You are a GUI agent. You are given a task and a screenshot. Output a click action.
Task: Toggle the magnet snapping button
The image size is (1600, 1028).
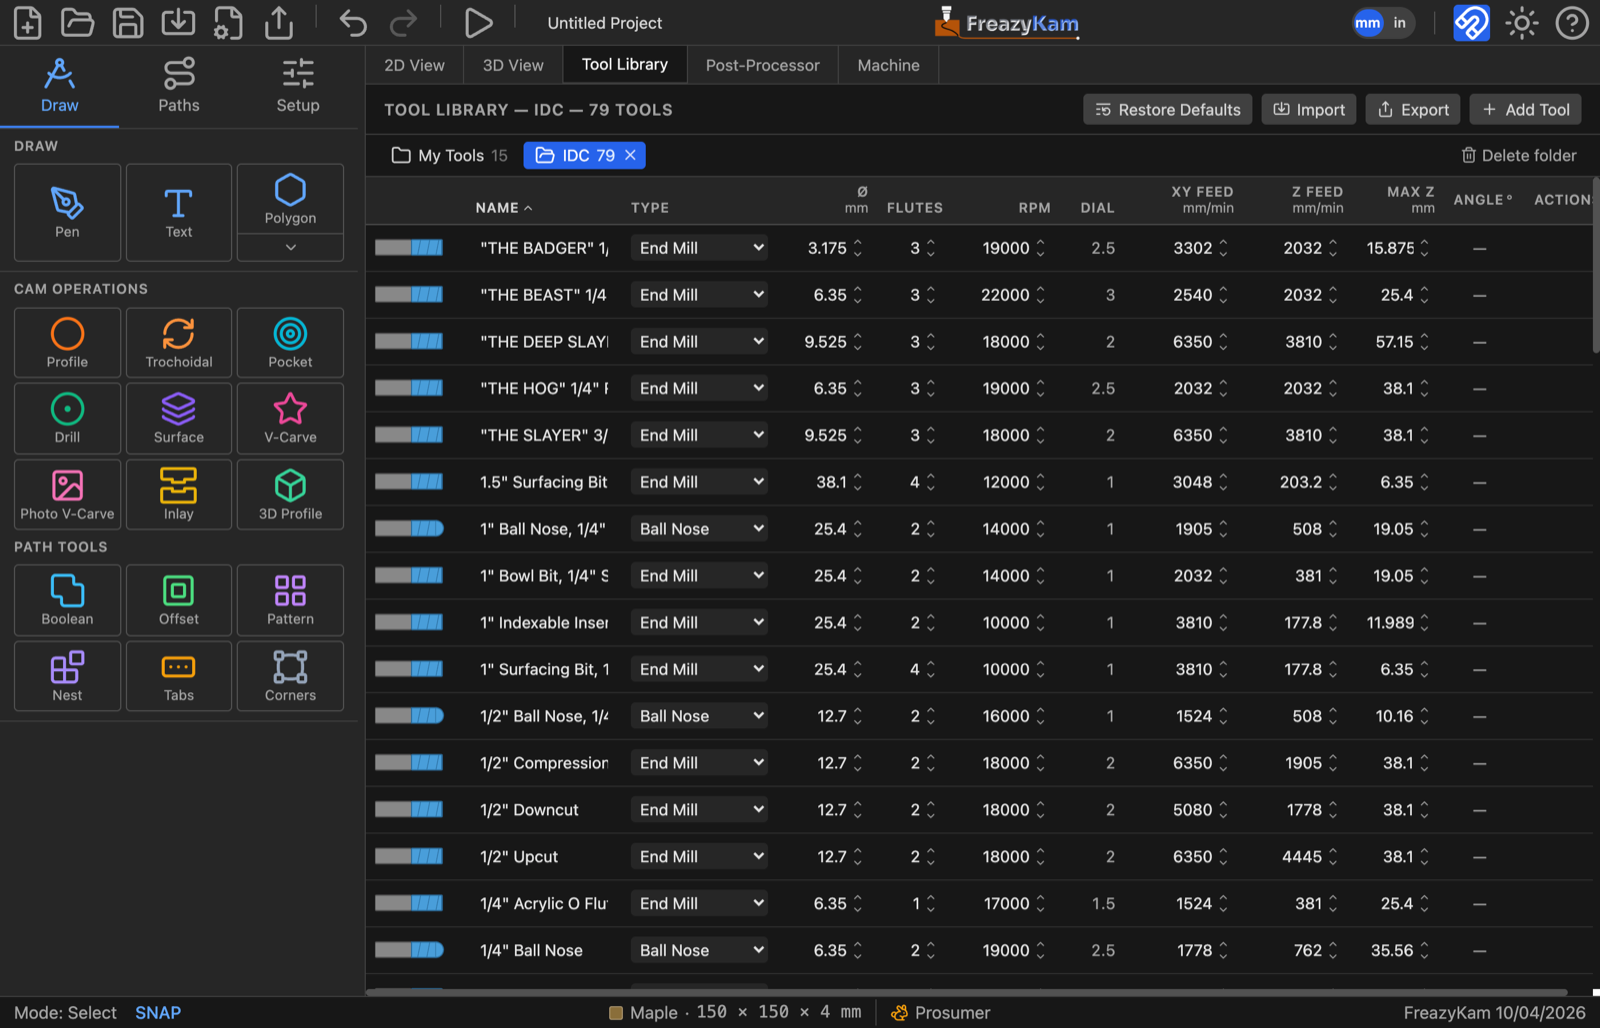click(x=1471, y=22)
